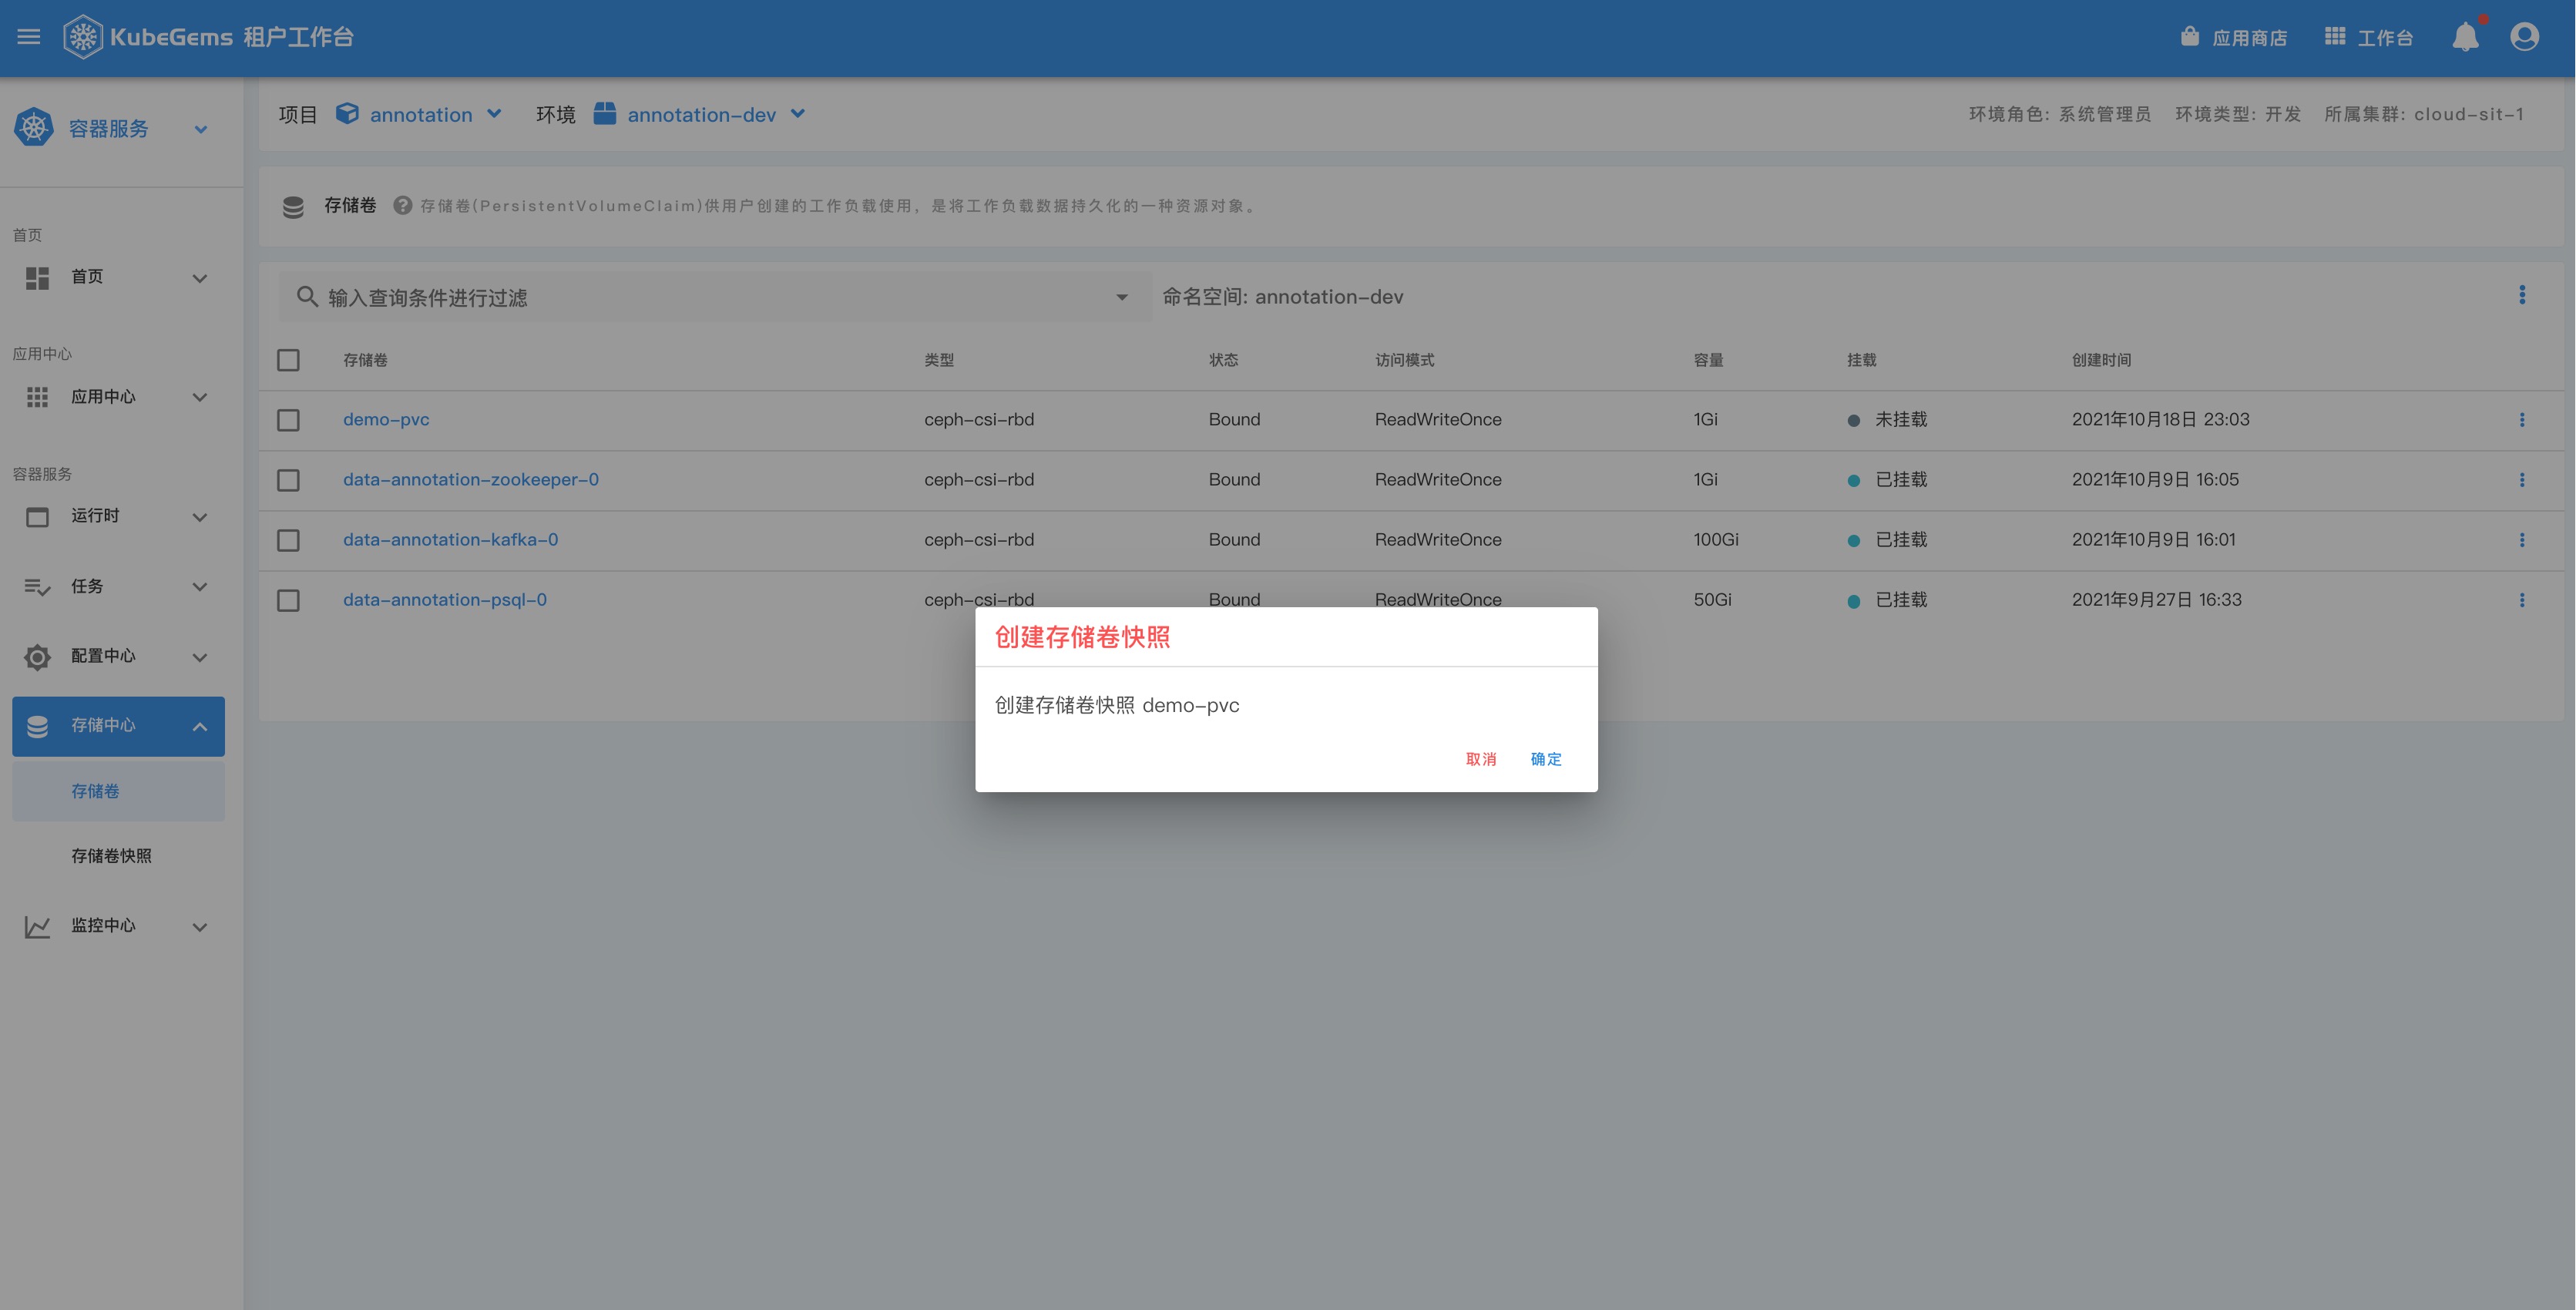Open the data-annotation-psql-0 volume link

pyautogui.click(x=444, y=600)
